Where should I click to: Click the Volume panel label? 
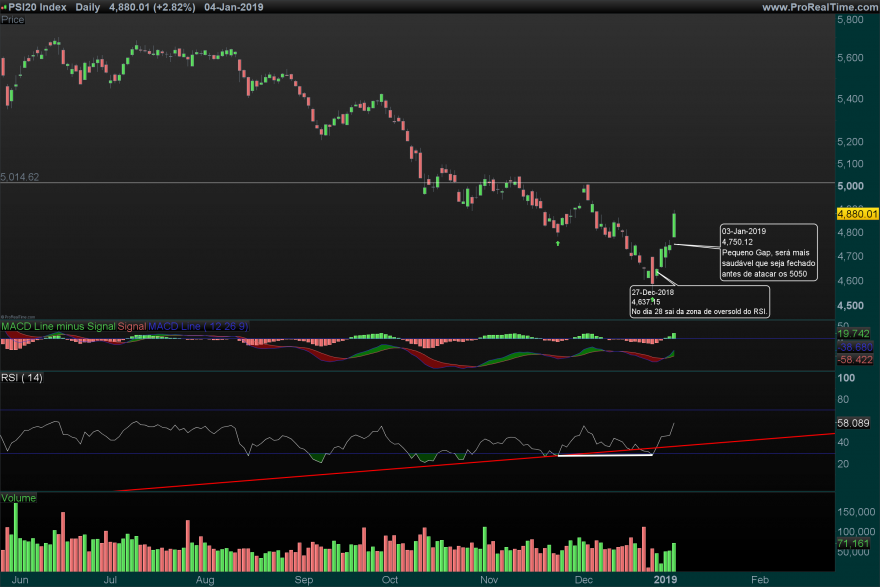coord(19,498)
